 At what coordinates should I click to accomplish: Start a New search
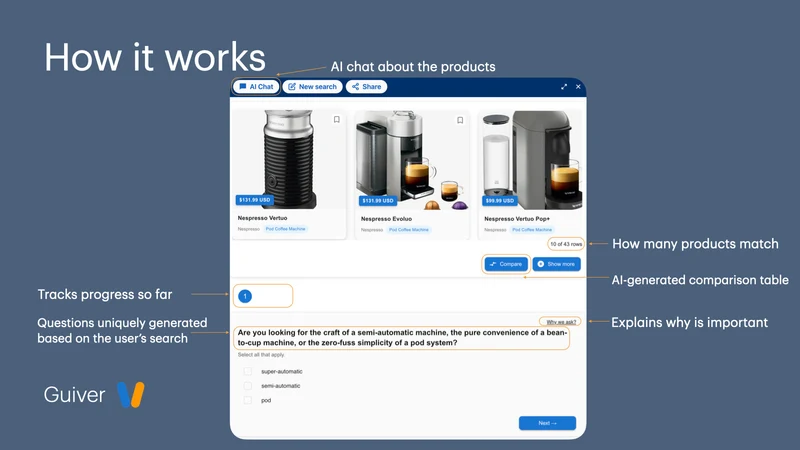pos(312,87)
